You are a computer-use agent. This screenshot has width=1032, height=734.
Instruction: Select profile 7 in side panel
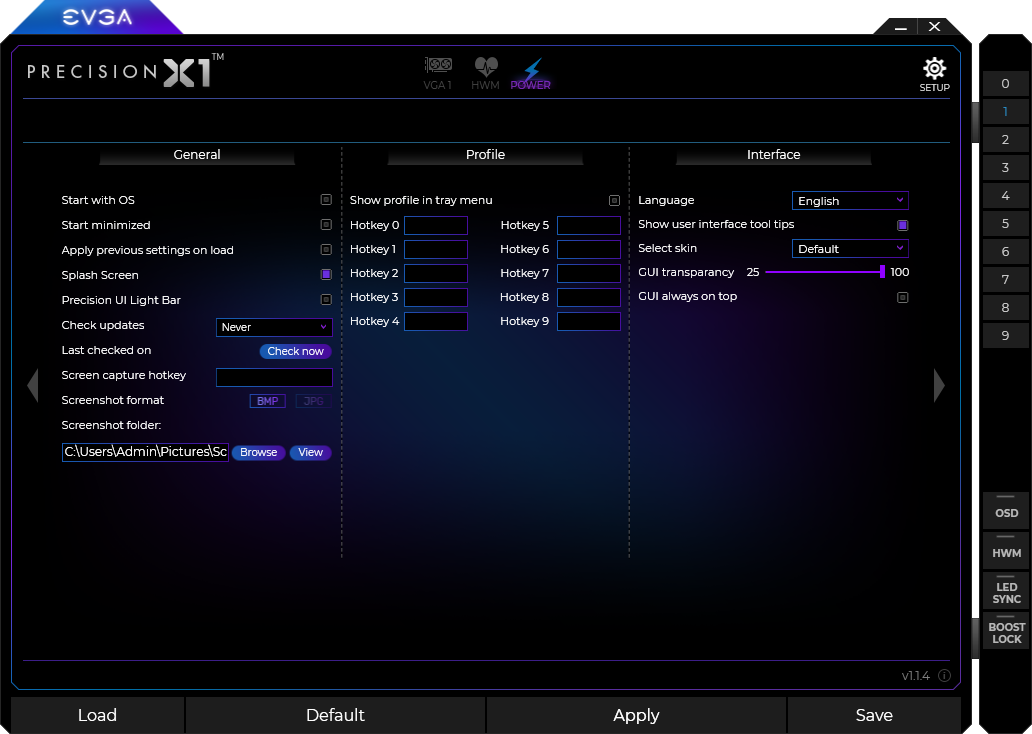point(1005,280)
